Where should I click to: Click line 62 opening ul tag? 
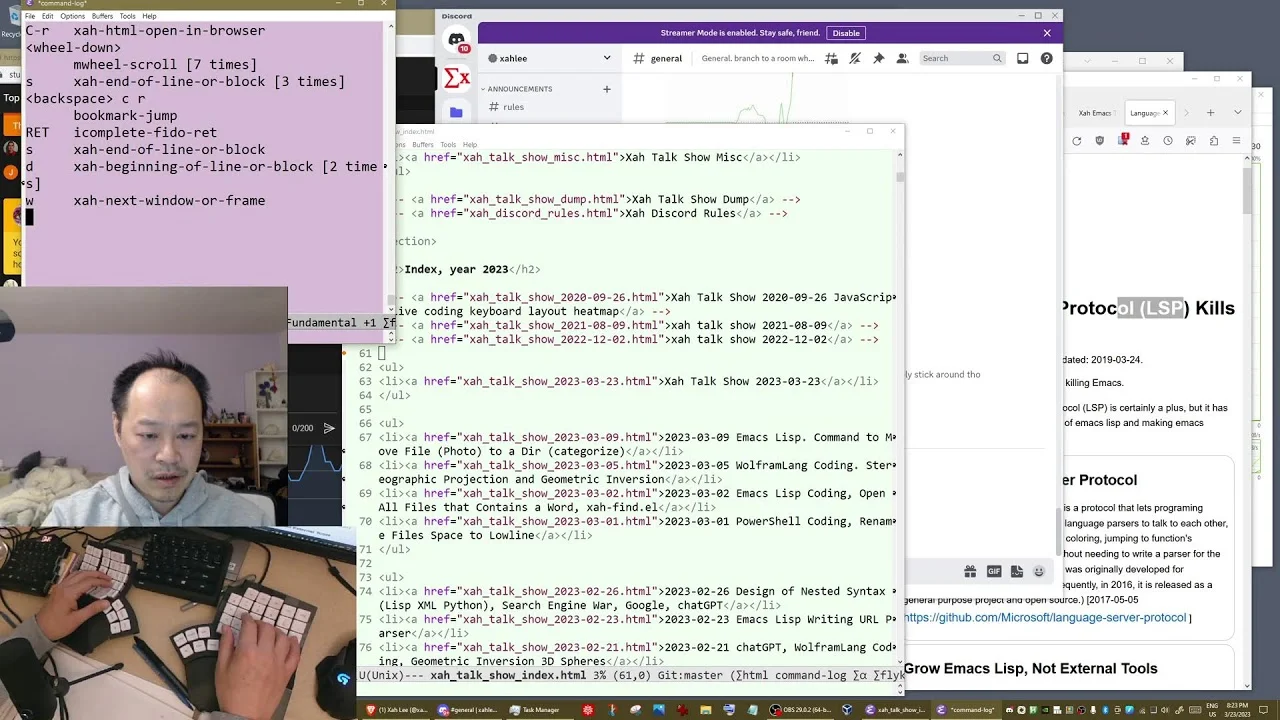[x=391, y=368]
